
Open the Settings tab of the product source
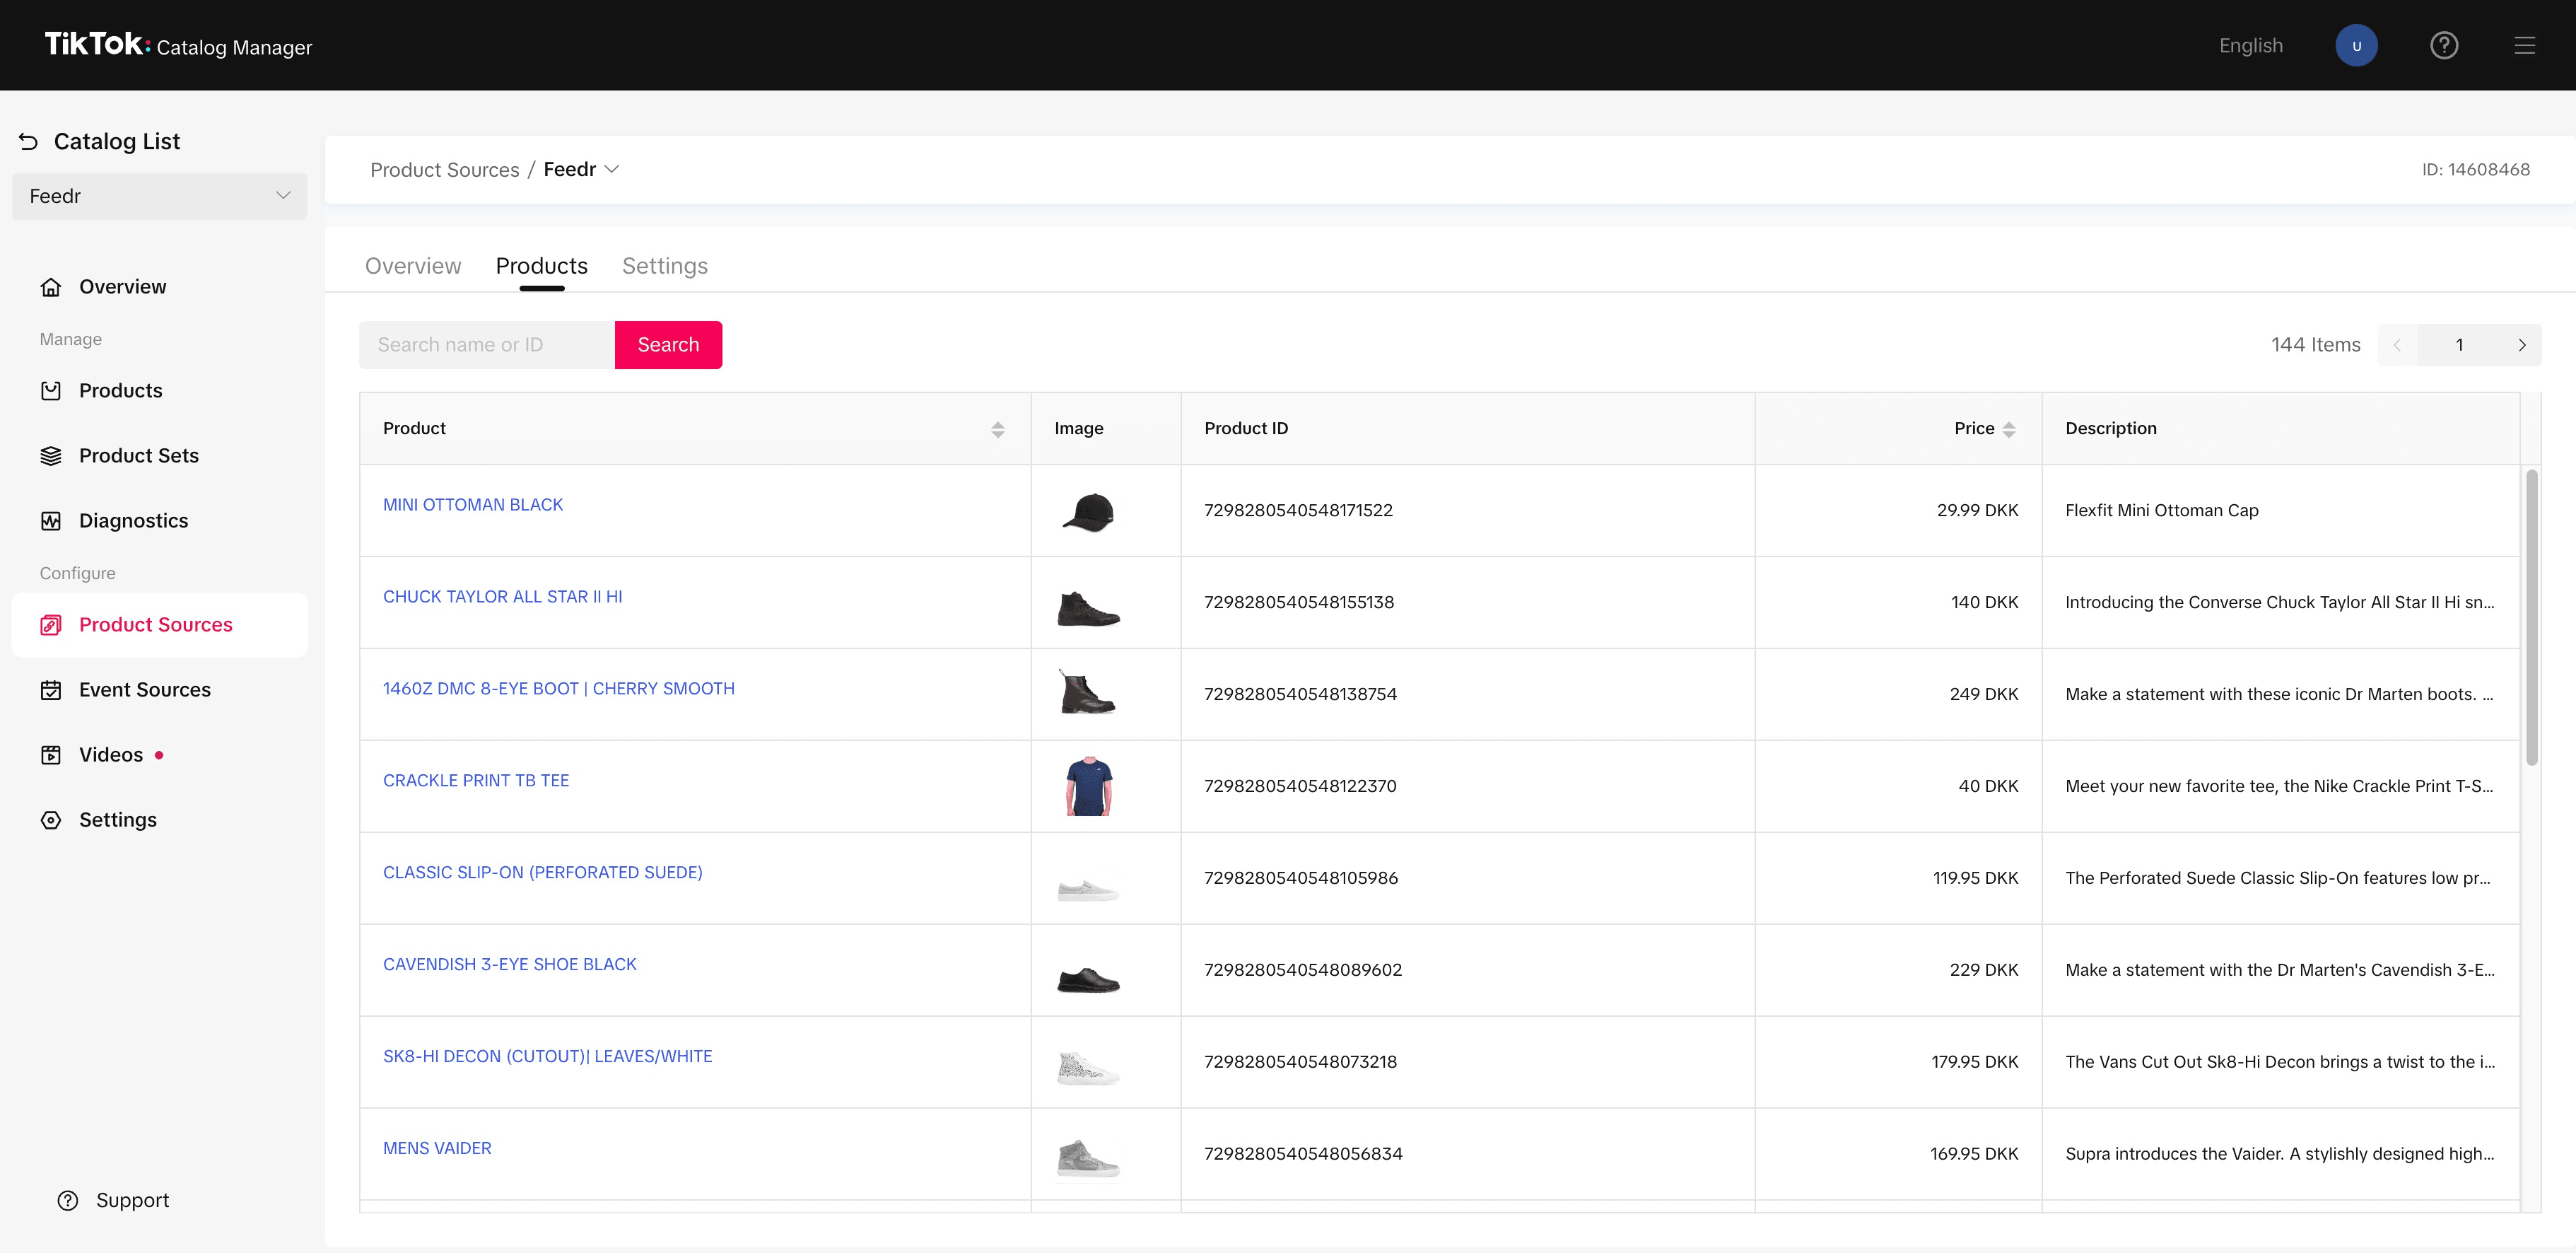tap(664, 265)
